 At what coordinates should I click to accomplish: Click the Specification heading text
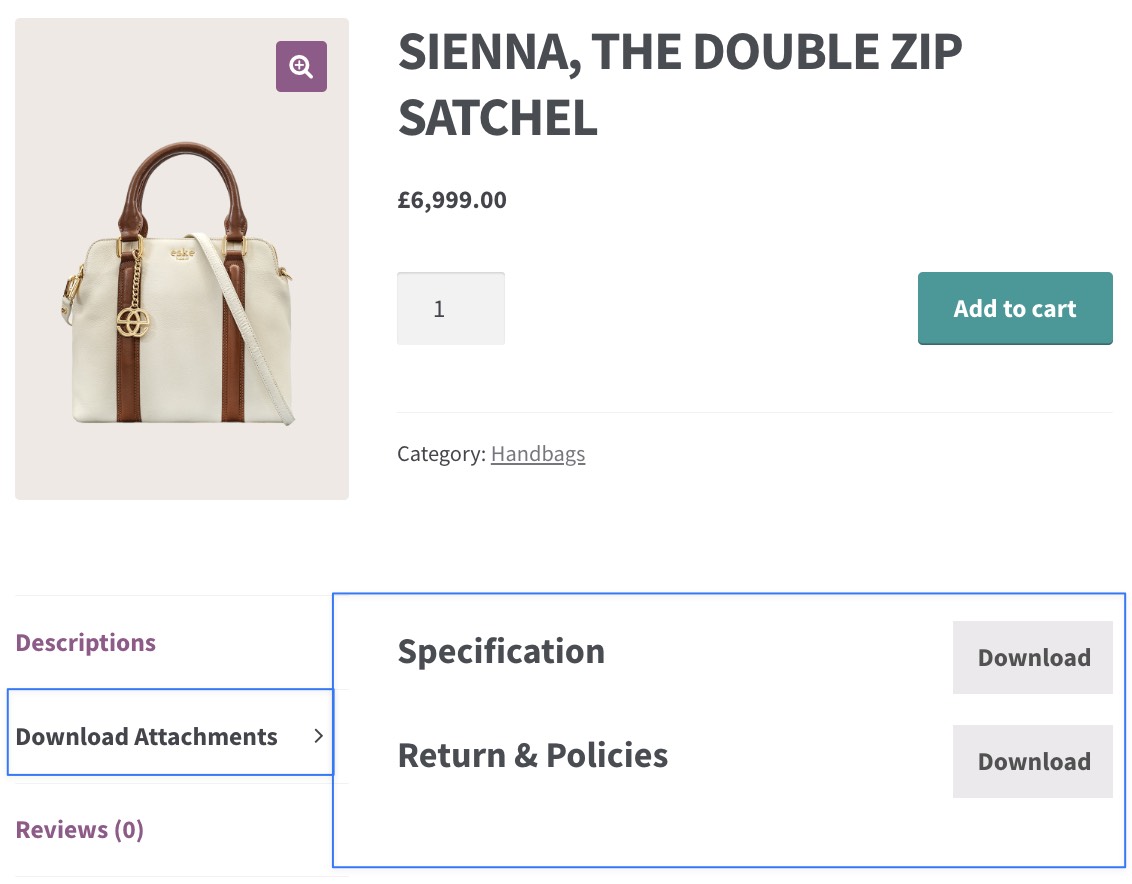[x=501, y=651]
